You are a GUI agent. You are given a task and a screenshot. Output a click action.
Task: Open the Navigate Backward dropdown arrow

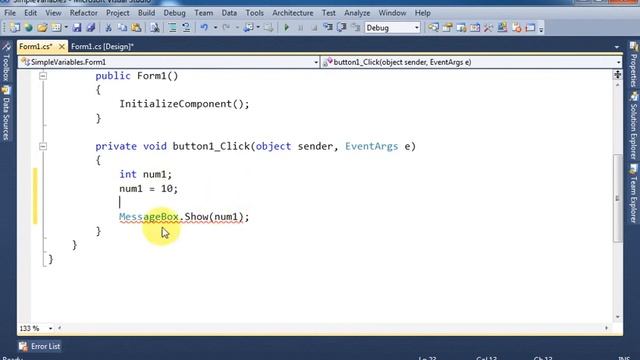(x=258, y=28)
